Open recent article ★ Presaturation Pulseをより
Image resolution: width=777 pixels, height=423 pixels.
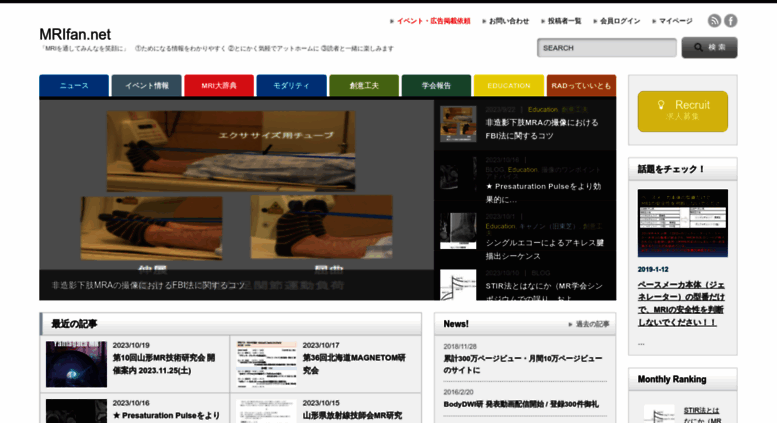pos(166,416)
